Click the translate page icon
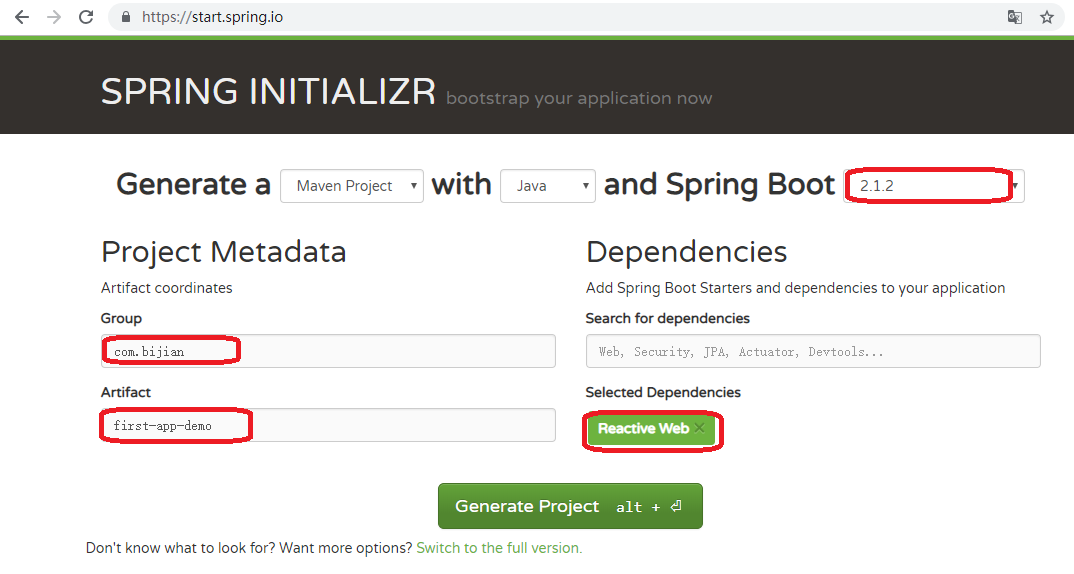Viewport: 1074px width, 574px height. click(x=1014, y=17)
